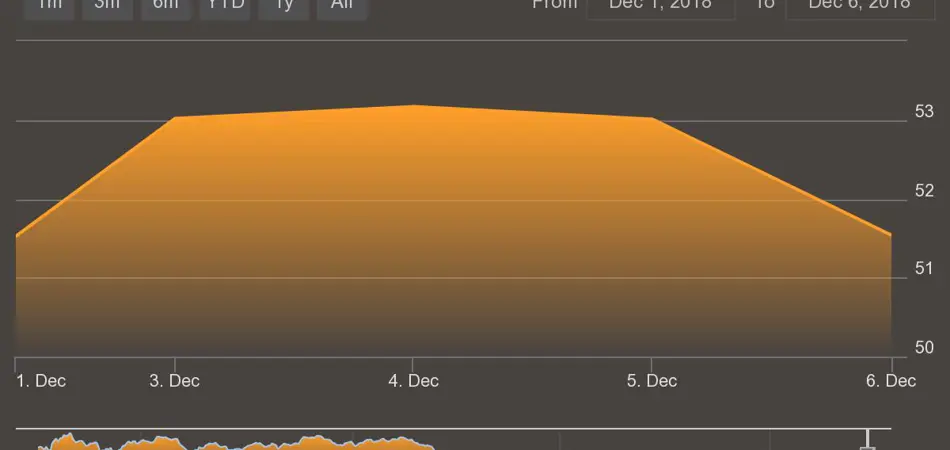The image size is (950, 450).
Task: Click the data point at 4. Dec peak
Action: tap(413, 105)
